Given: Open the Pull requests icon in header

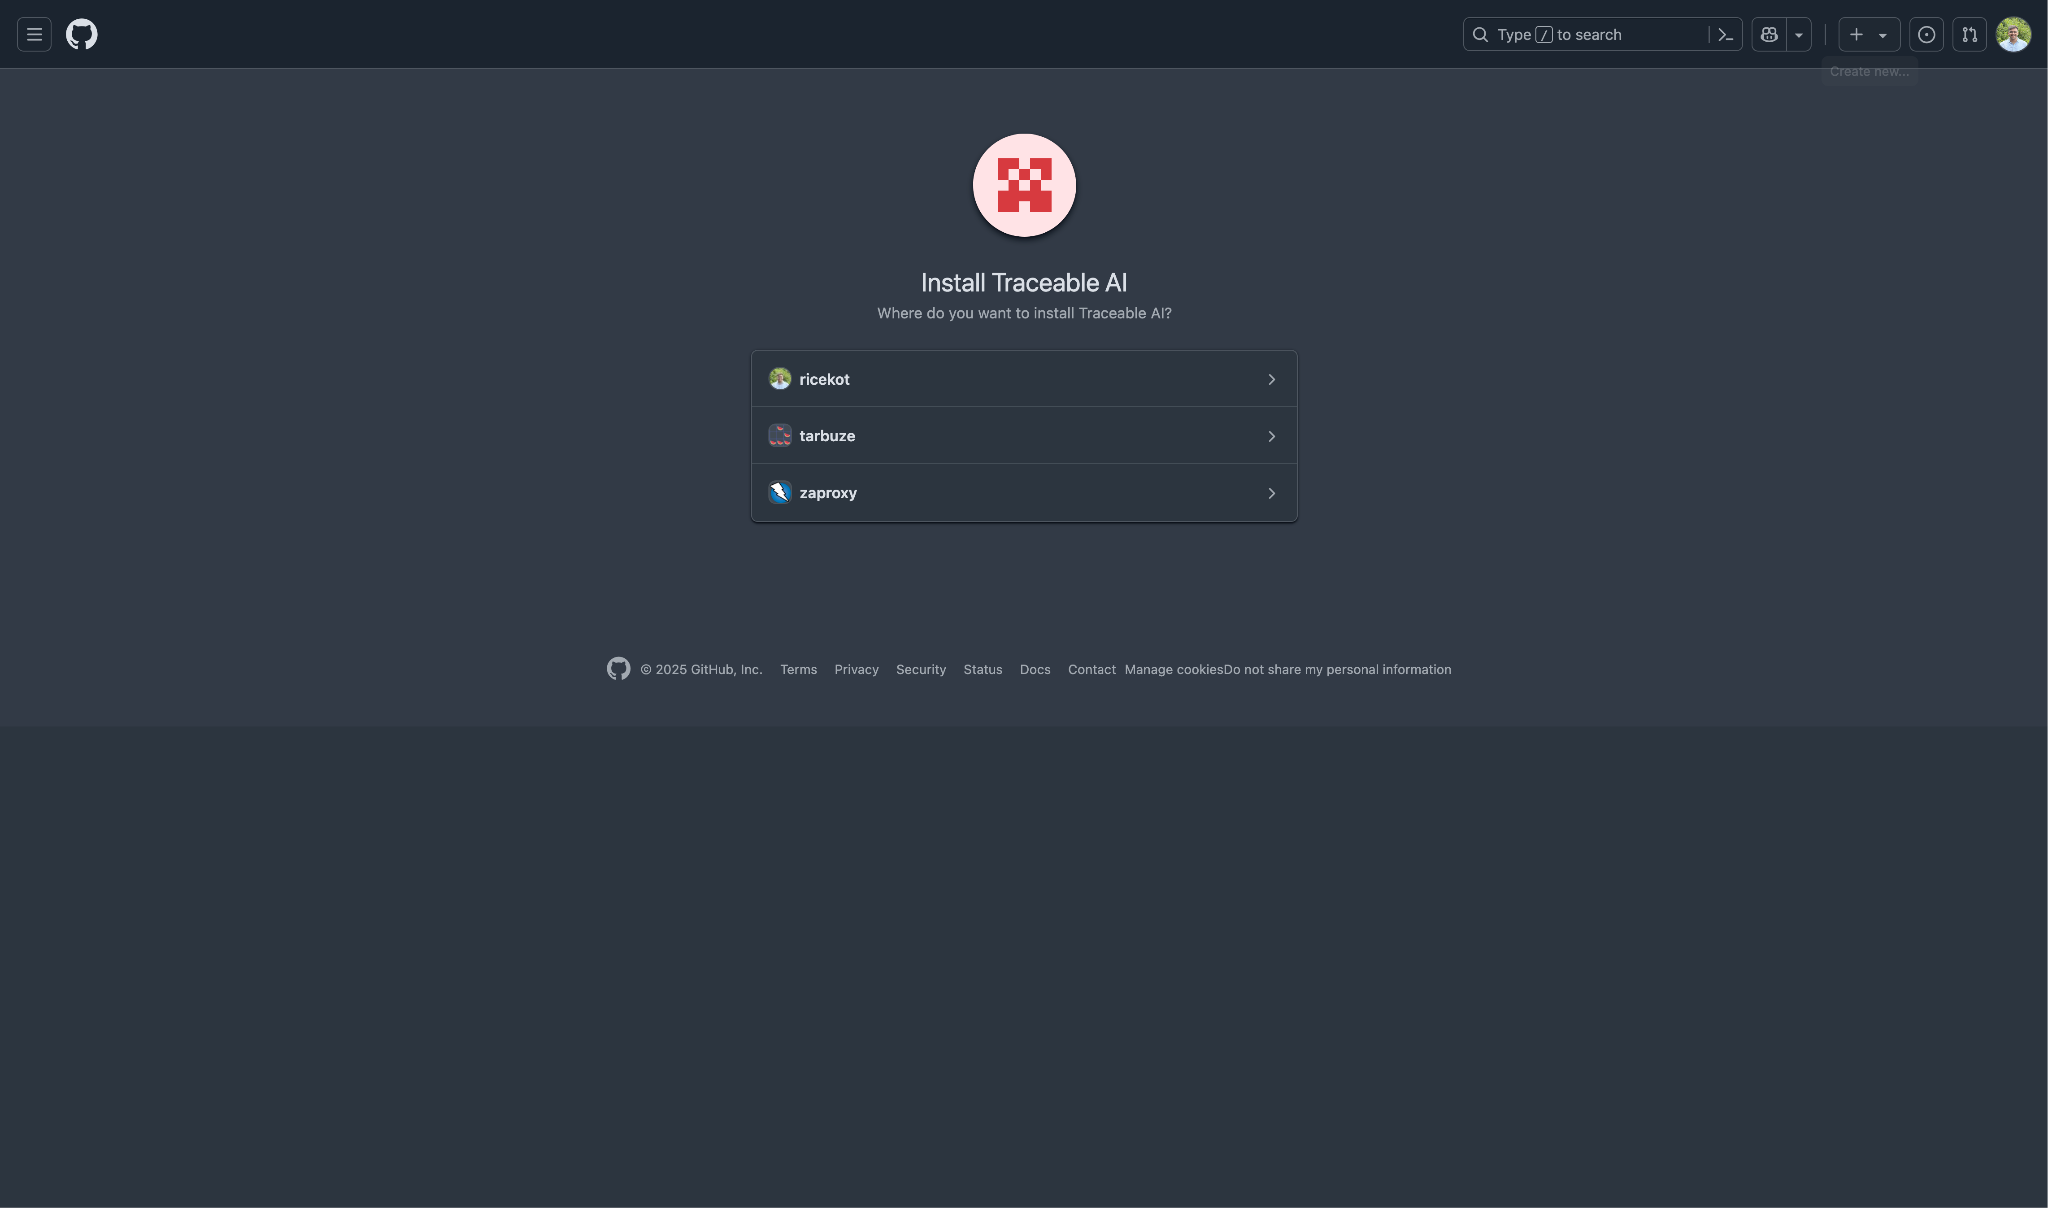Looking at the screenshot, I should point(1969,34).
